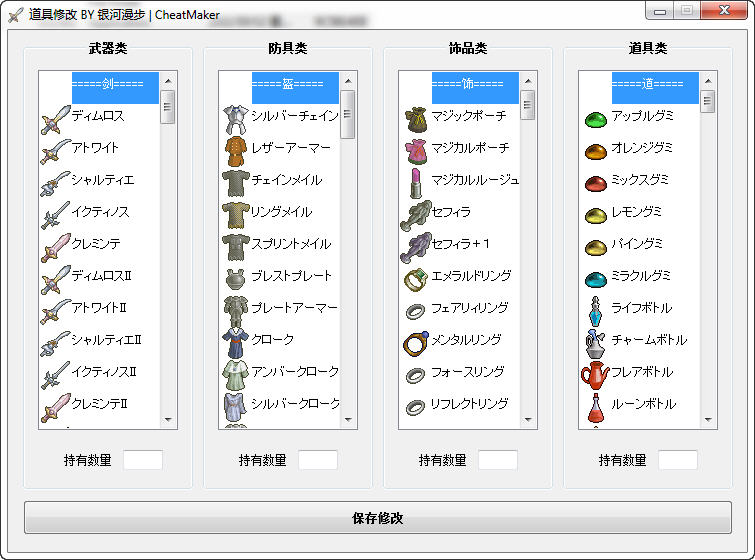This screenshot has width=755, height=560.
Task: Click the green アップルグミ gummy icon
Action: 595,119
